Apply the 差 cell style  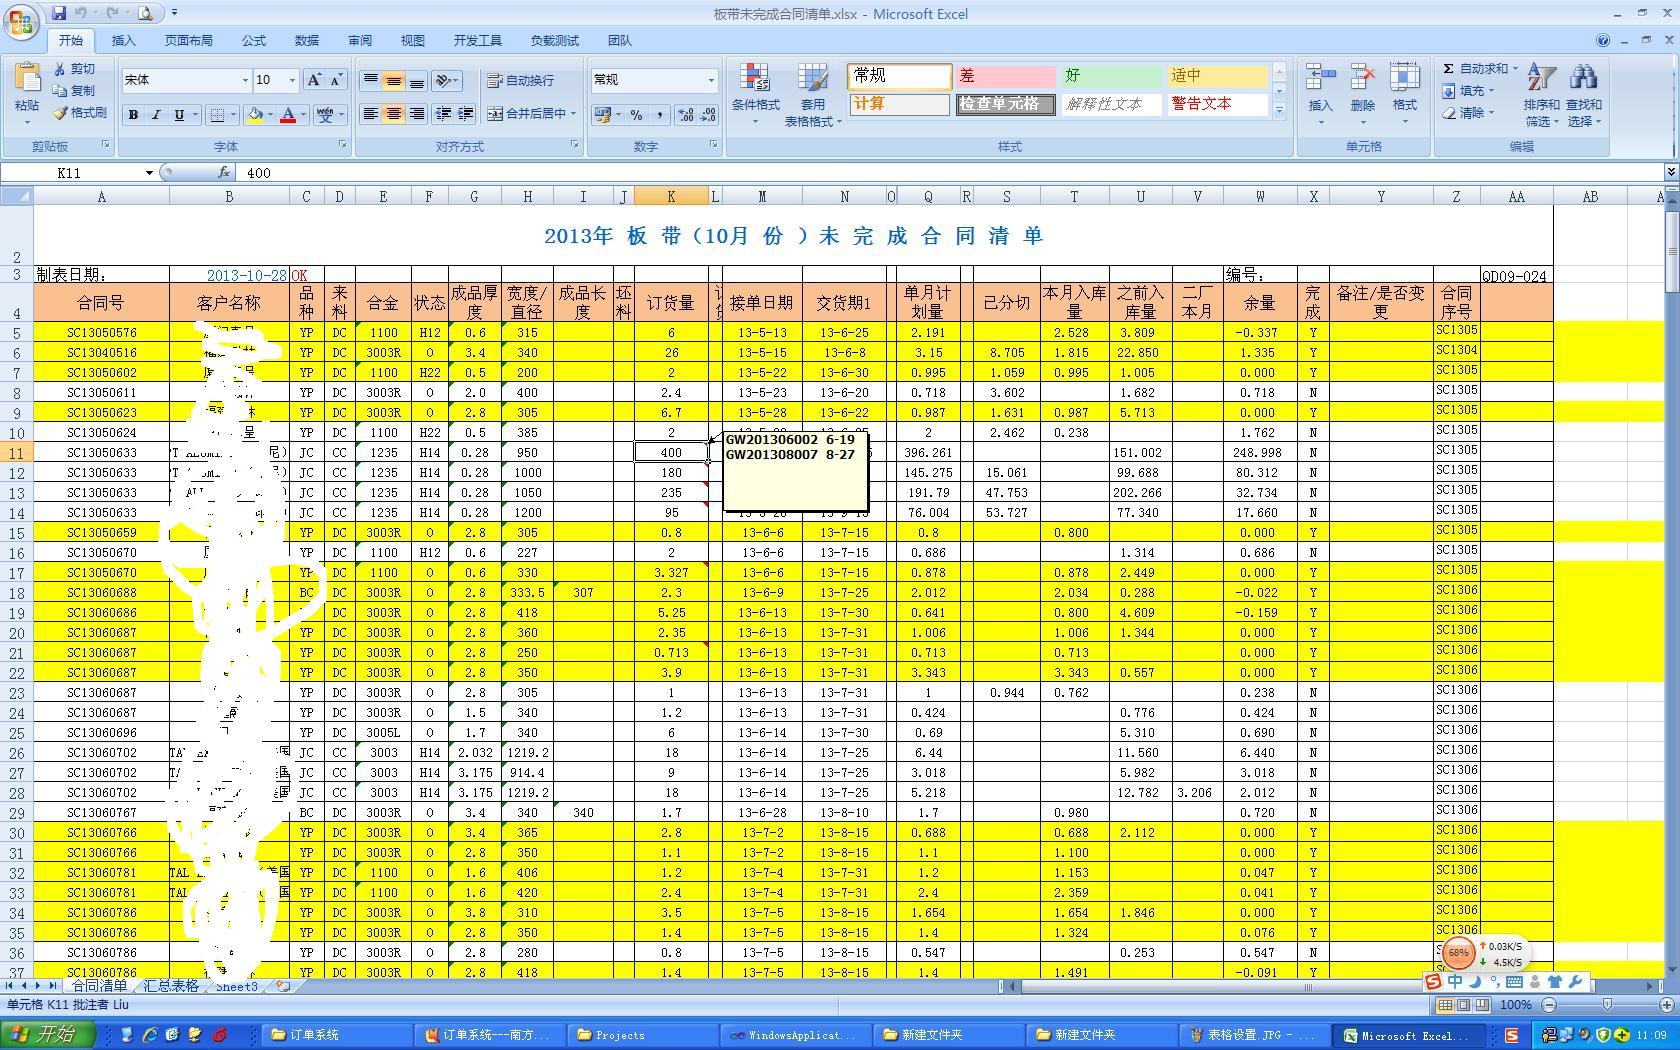pos(1004,76)
